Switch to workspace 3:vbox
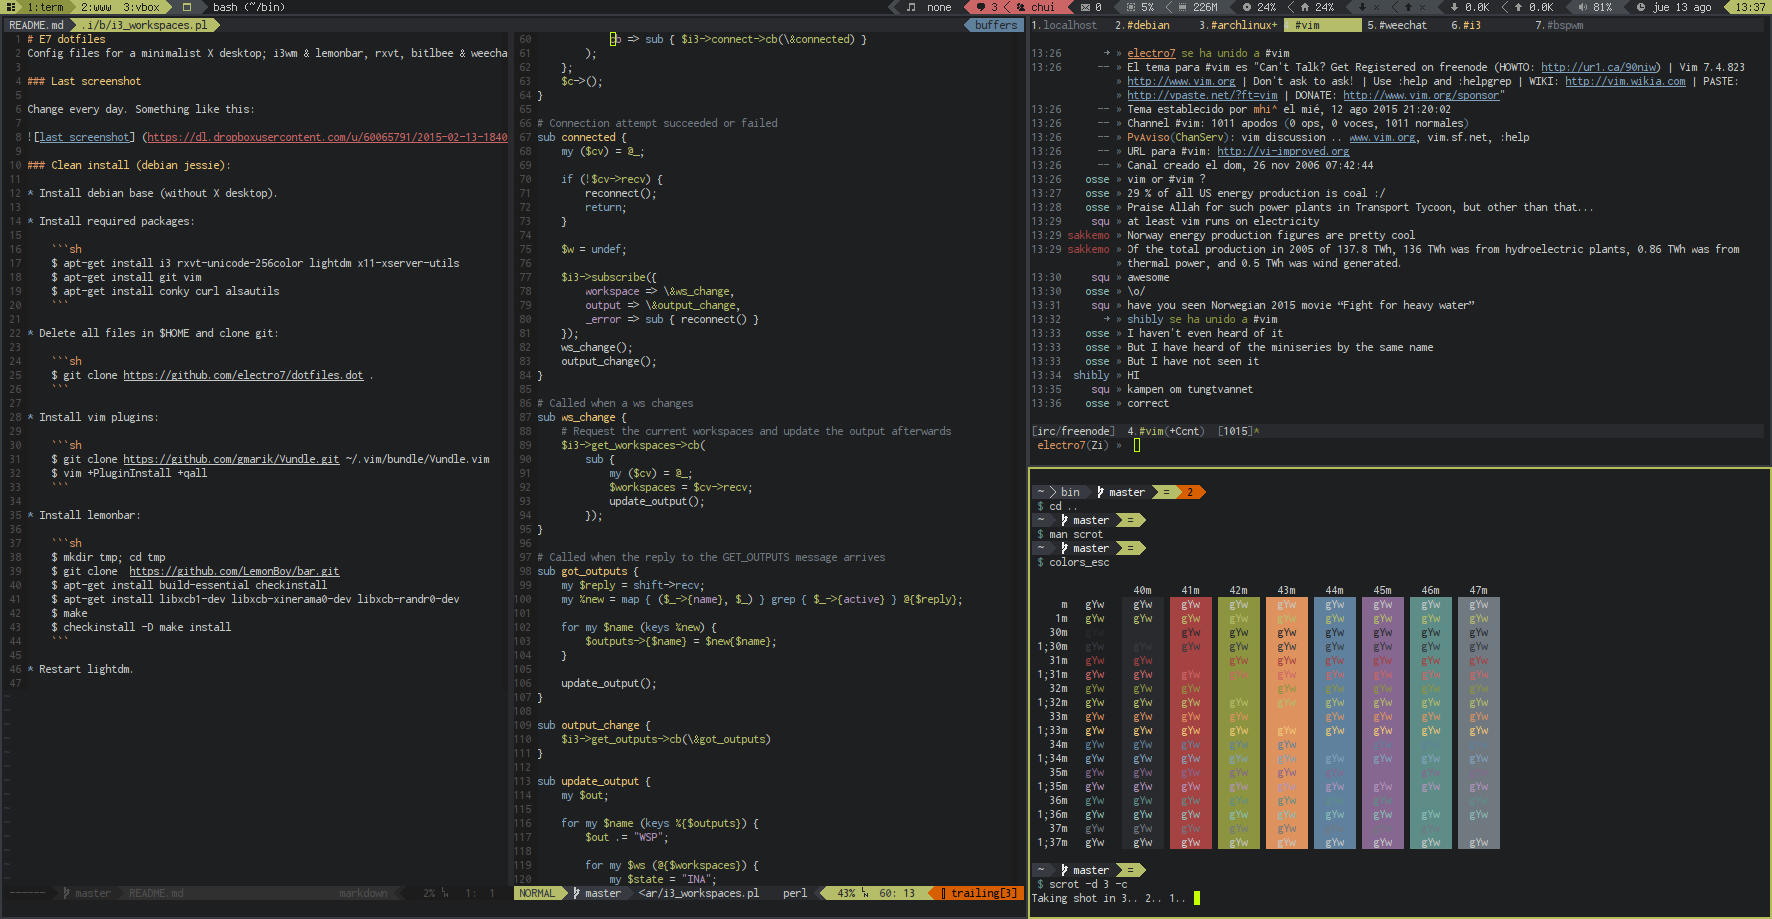 (x=141, y=7)
